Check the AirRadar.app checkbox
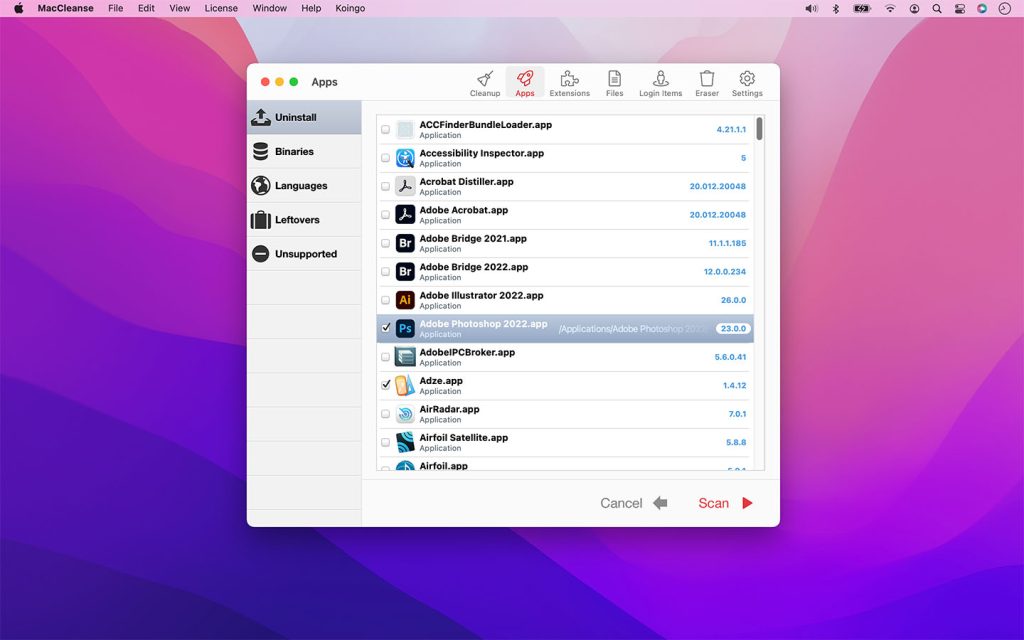The image size is (1024, 640). click(386, 413)
